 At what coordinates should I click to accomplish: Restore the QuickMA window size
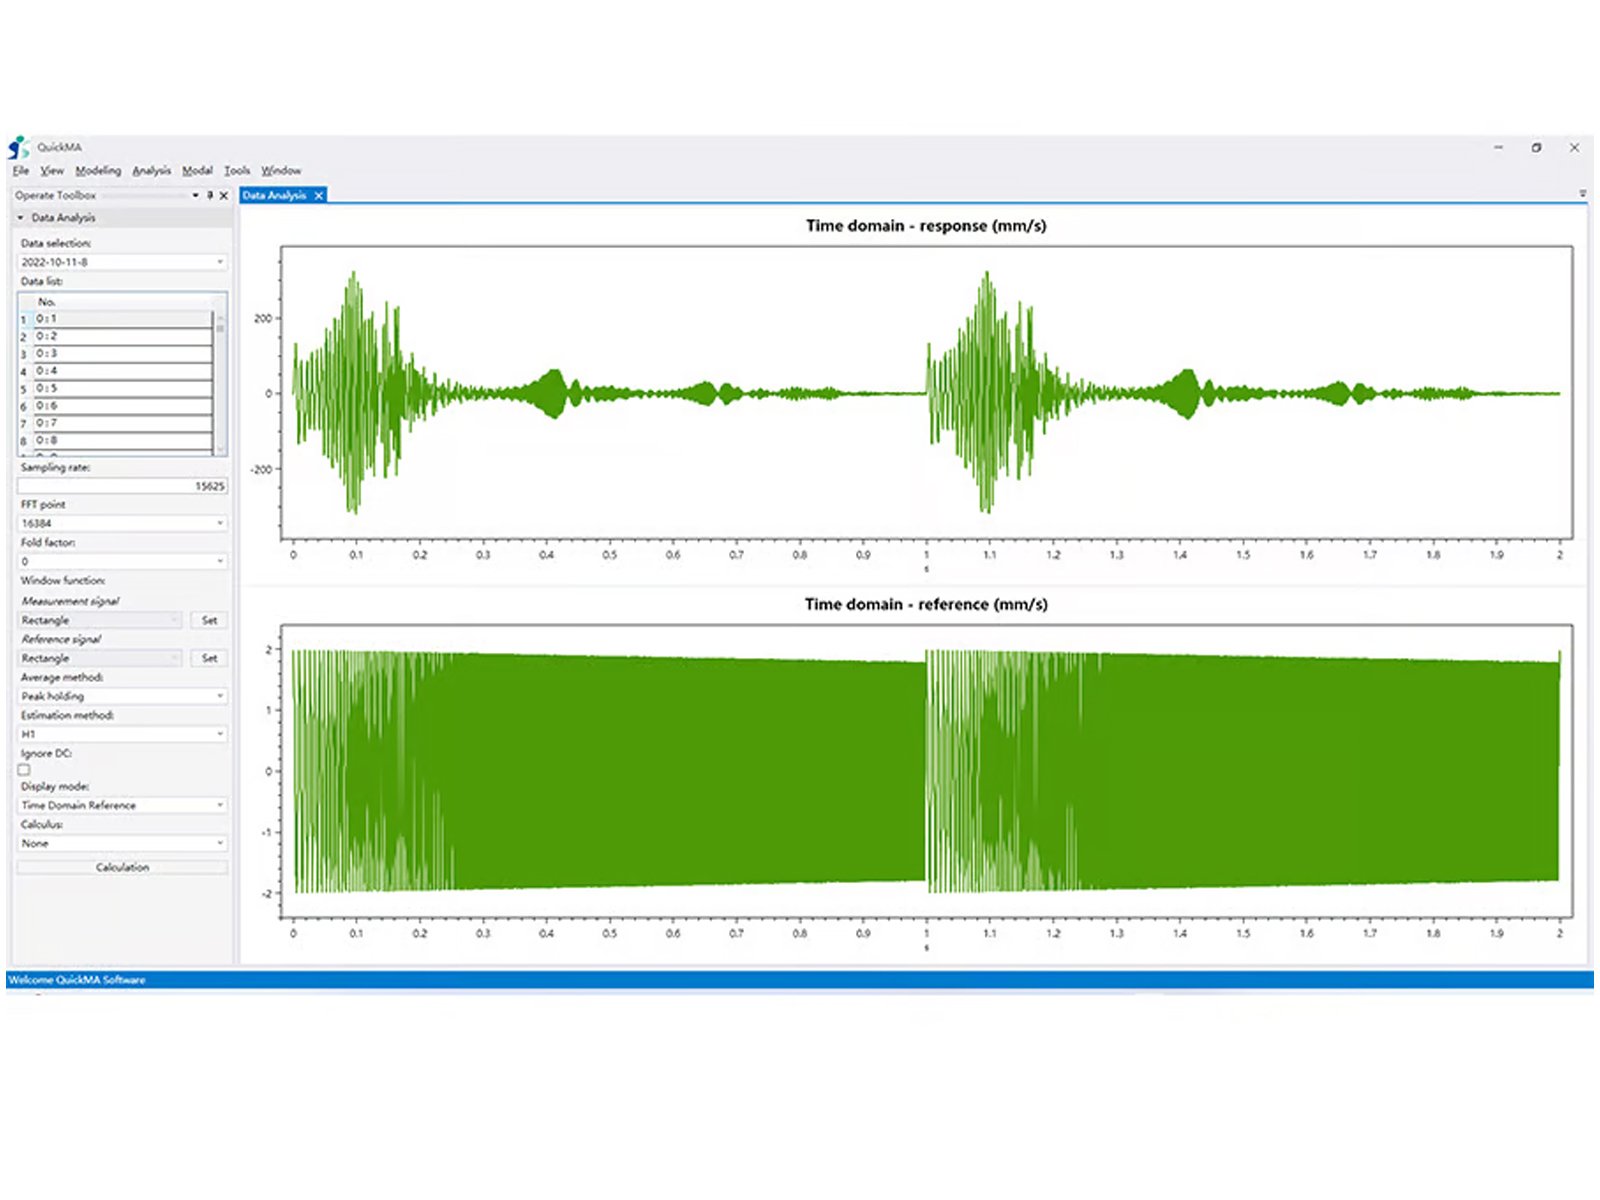tap(1536, 148)
